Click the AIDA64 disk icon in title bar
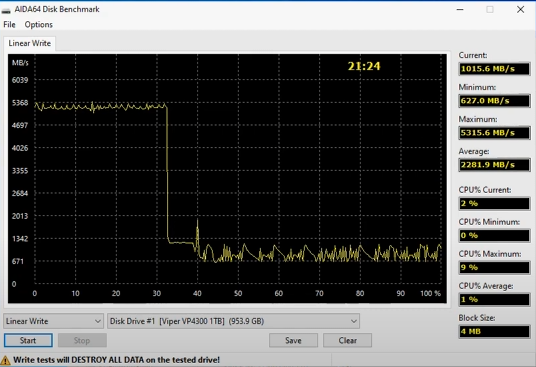This screenshot has width=536, height=367. coord(6,10)
